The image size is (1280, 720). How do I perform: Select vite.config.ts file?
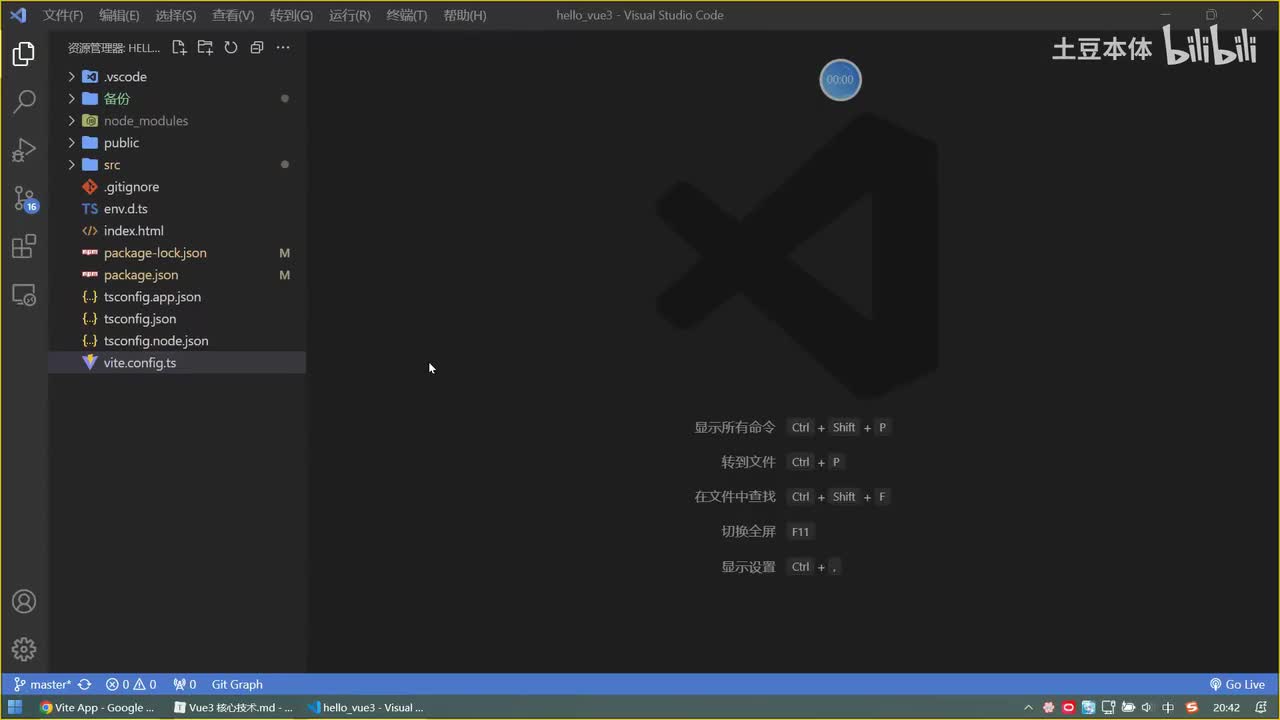[177, 362]
